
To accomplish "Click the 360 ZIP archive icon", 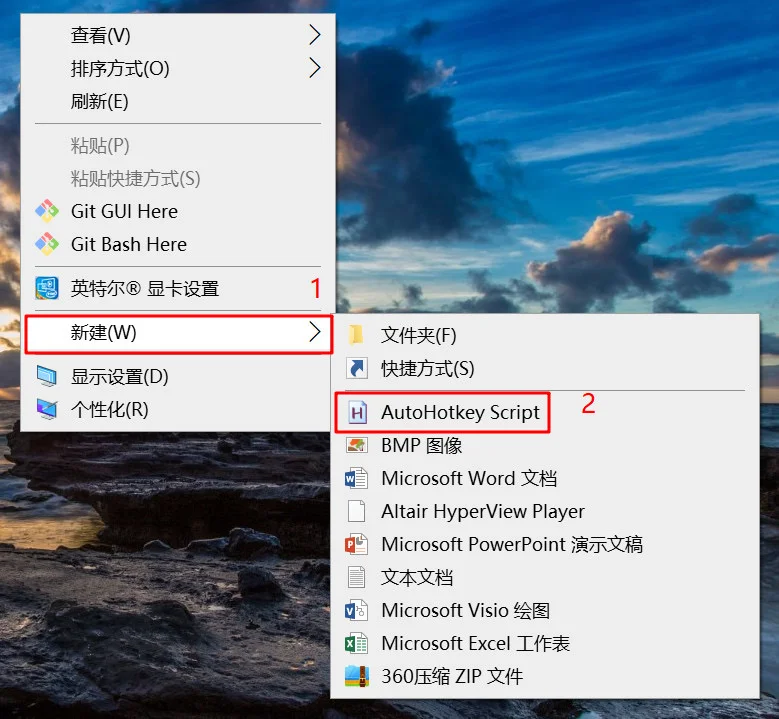I will (357, 676).
